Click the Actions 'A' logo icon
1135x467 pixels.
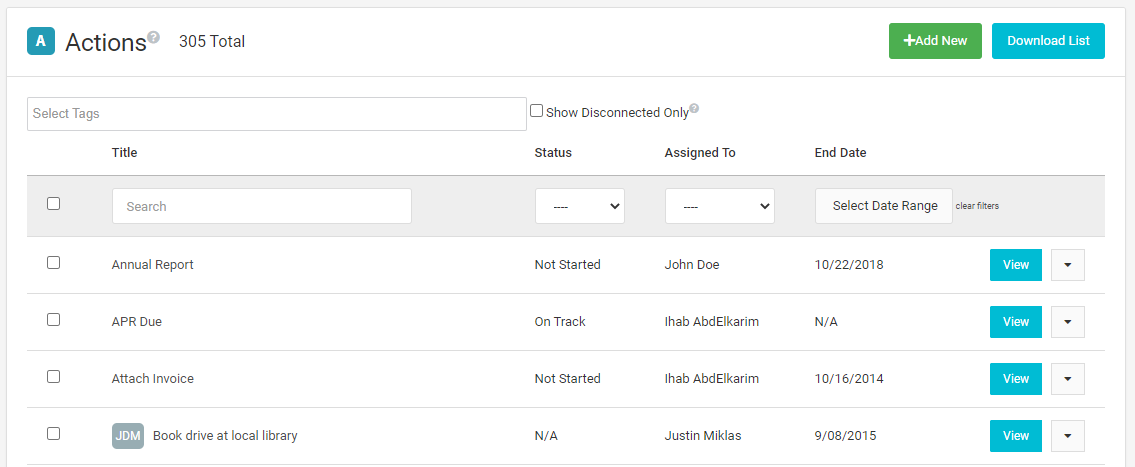coord(41,41)
